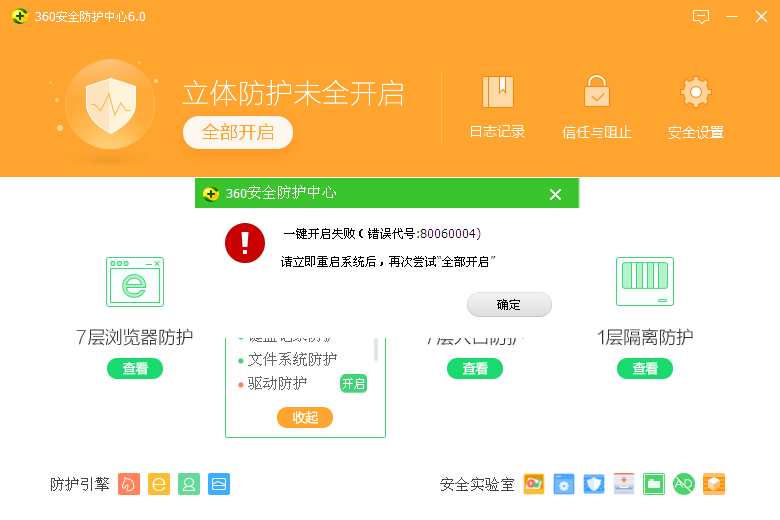Screen dimensions: 780x520
Task: Click 查看 under the entry protection card
Action: pyautogui.click(x=475, y=369)
